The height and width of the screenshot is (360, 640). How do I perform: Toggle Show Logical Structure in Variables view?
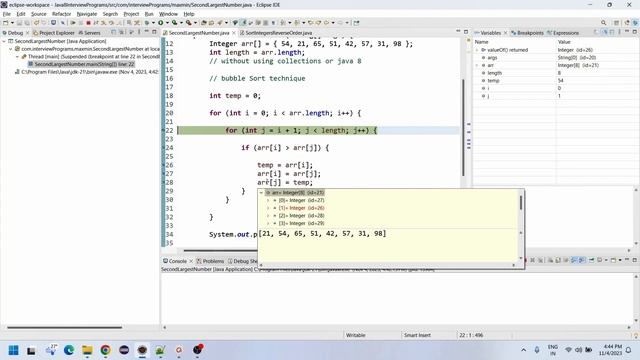[x=605, y=32]
